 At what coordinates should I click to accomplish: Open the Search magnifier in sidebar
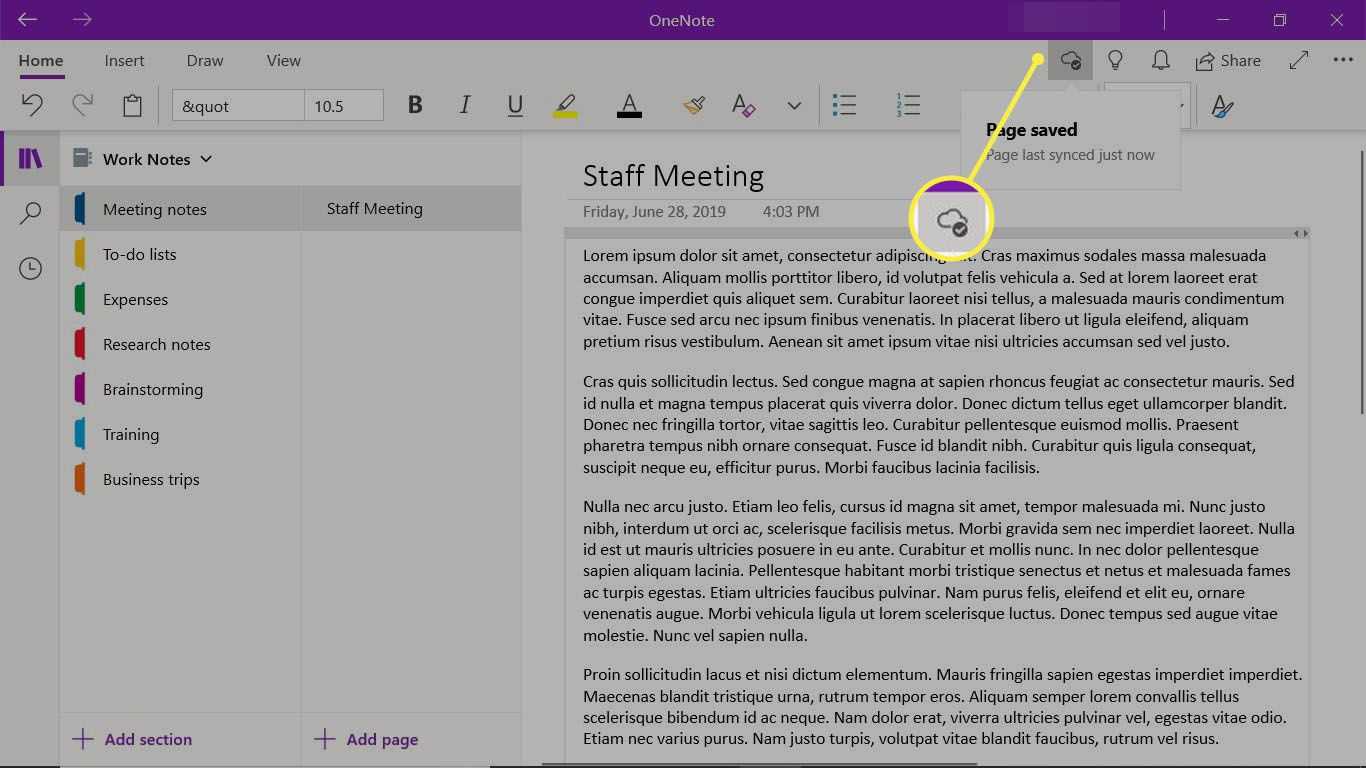click(x=31, y=213)
